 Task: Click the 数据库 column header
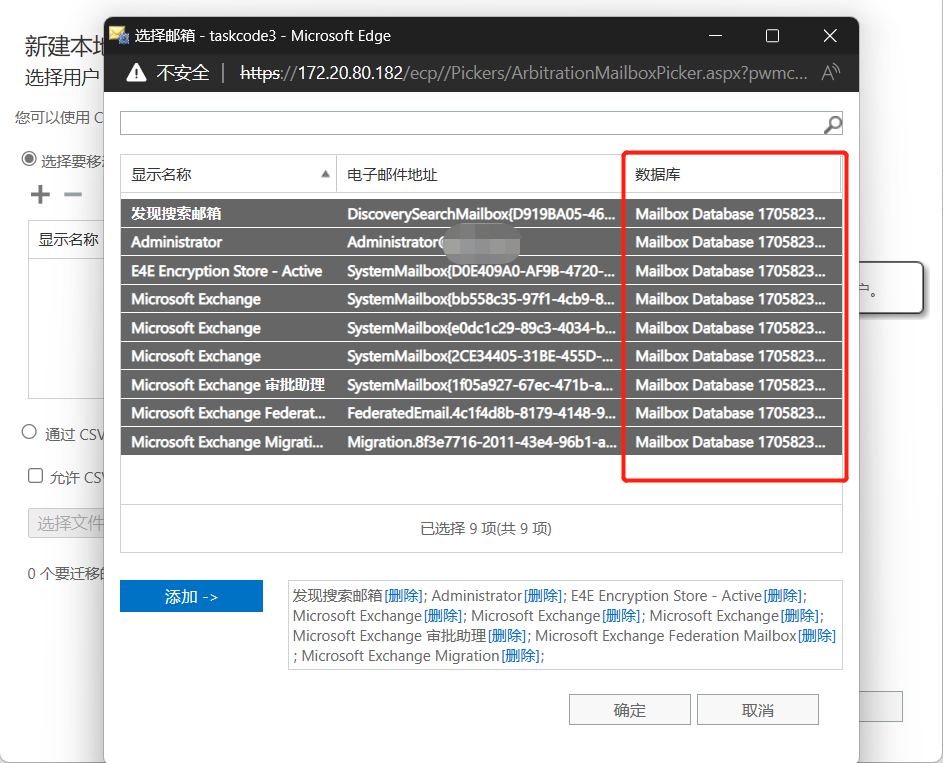click(733, 174)
